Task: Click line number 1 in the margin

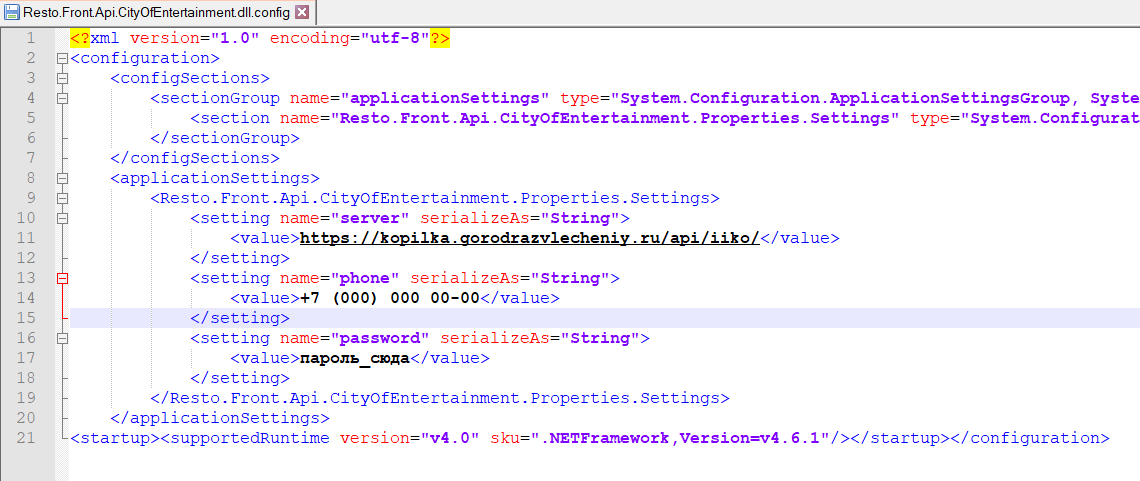Action: [30, 38]
